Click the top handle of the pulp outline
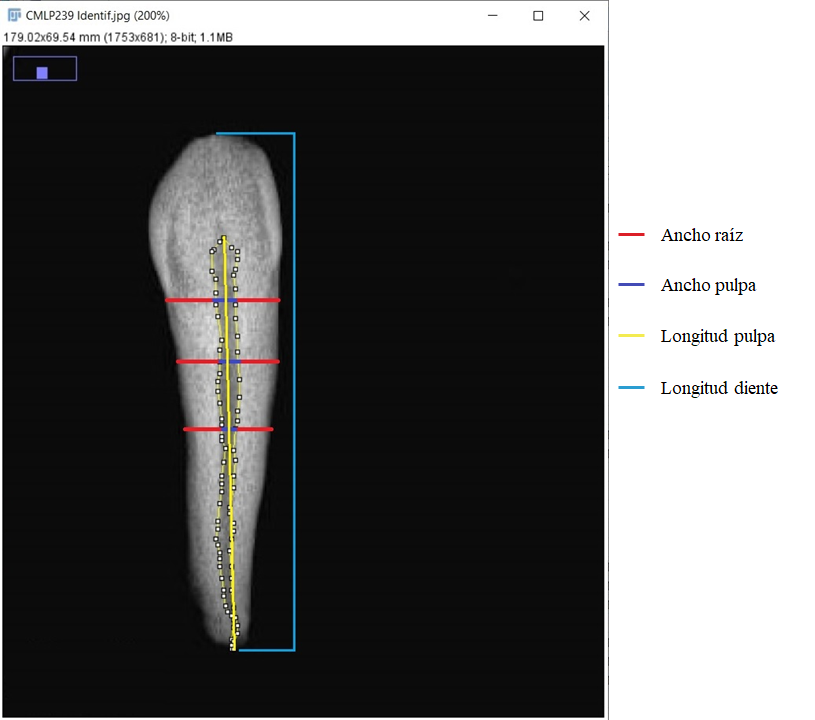Screen dimensions: 815x720 (x=222, y=238)
